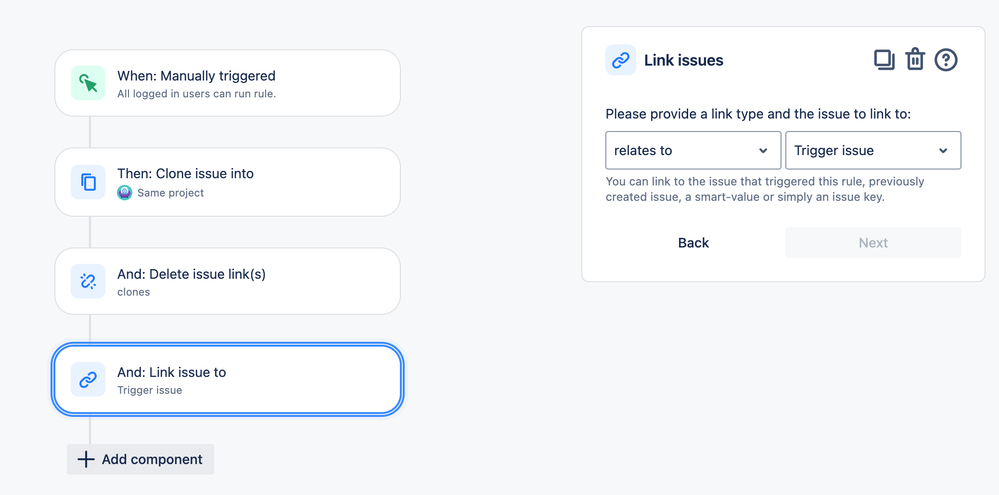Screen dimensions: 999x495
Task: Select the 'When: Manually triggered' step
Action: (227, 83)
